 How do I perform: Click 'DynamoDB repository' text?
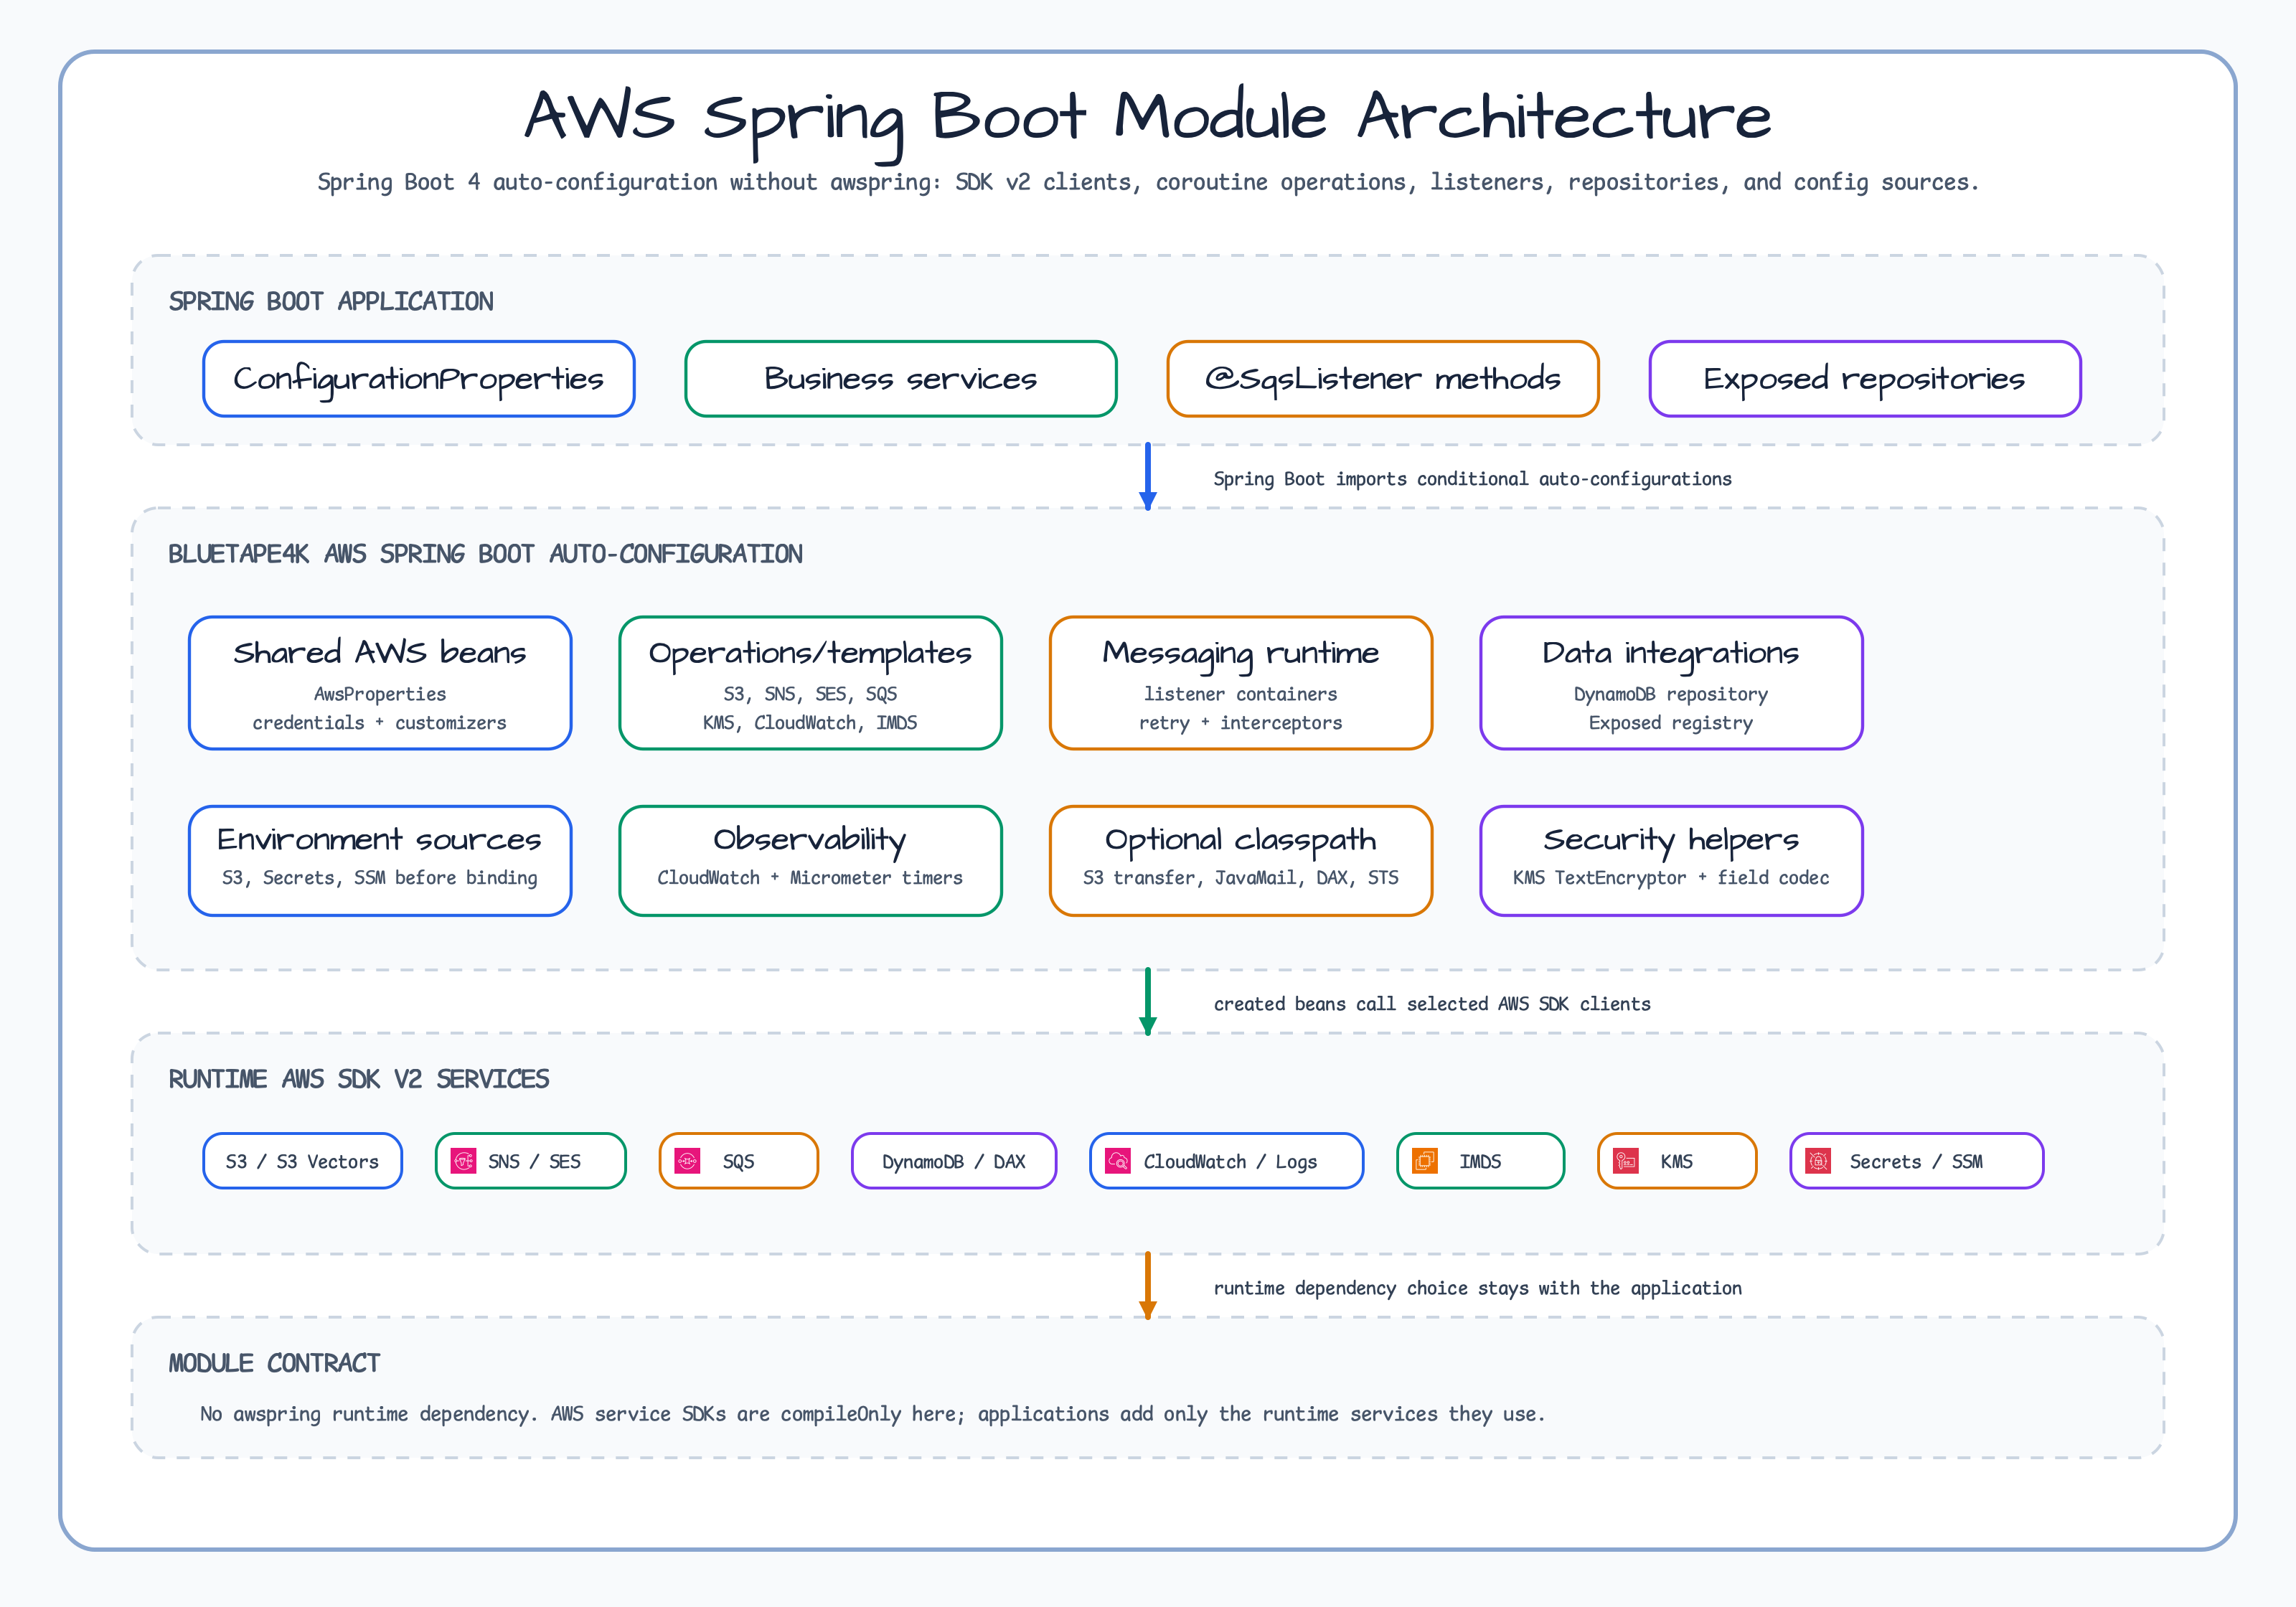point(1671,694)
